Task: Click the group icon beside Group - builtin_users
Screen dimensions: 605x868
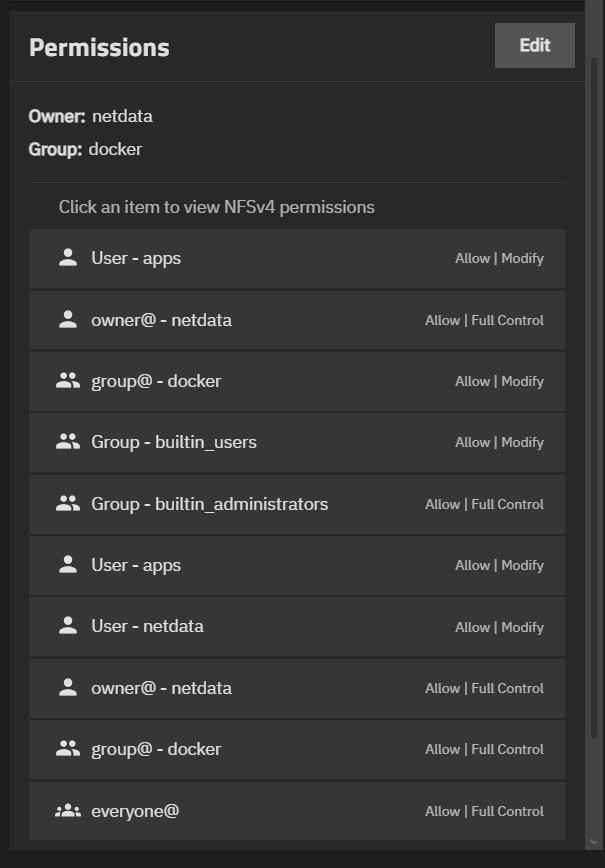Action: click(x=68, y=442)
